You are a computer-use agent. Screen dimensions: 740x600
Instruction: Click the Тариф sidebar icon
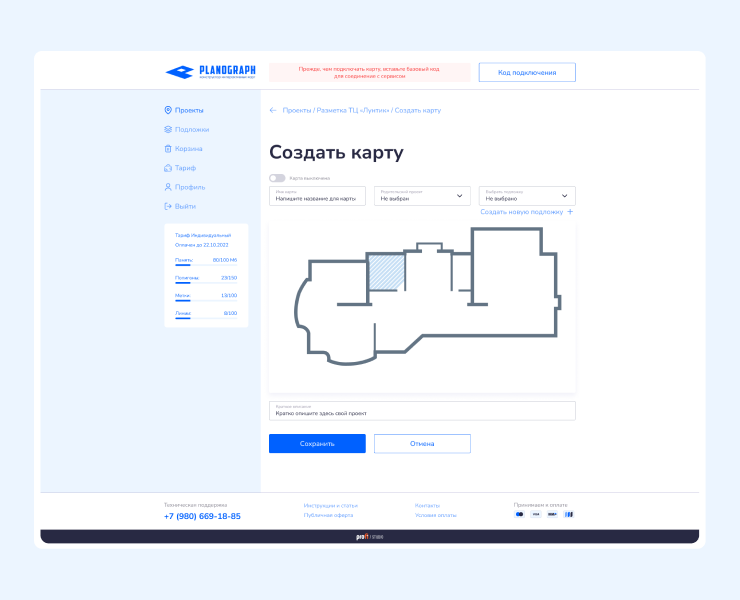tap(168, 168)
